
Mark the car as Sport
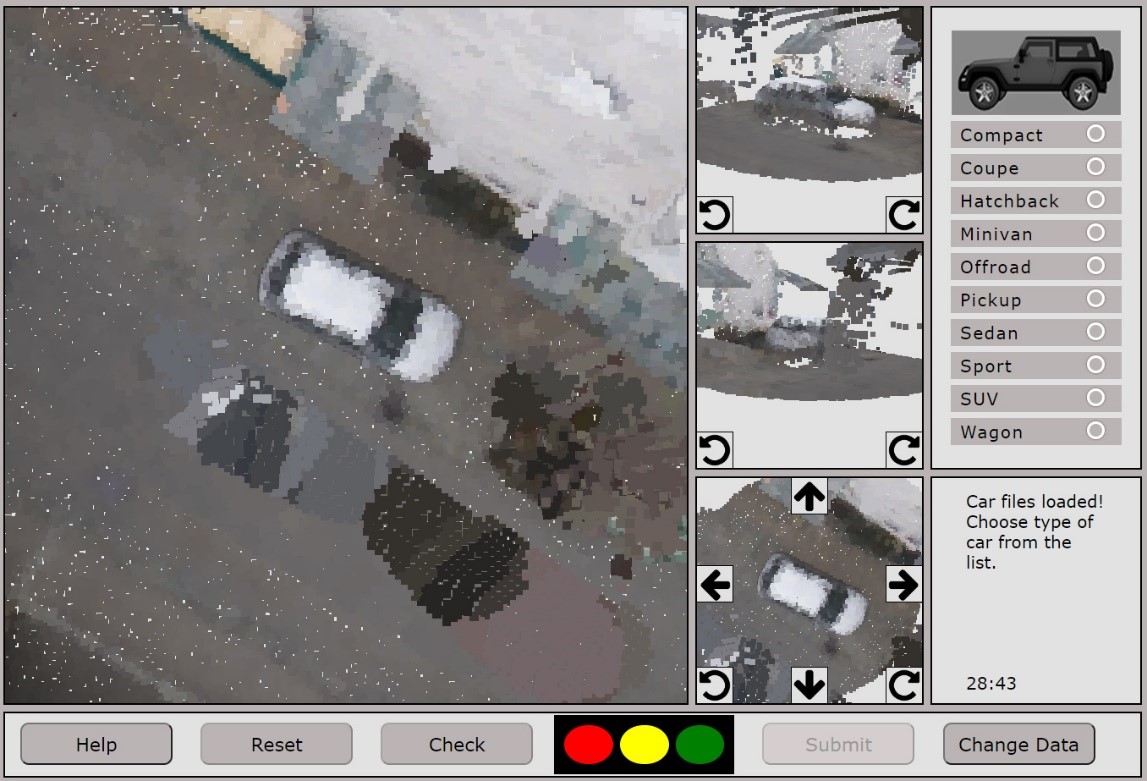(1036, 366)
